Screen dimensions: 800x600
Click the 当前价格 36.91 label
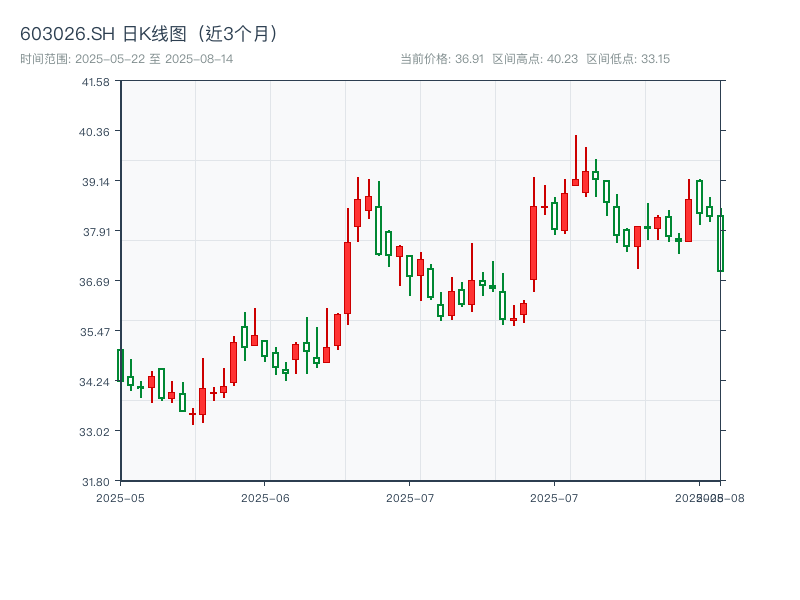441,59
